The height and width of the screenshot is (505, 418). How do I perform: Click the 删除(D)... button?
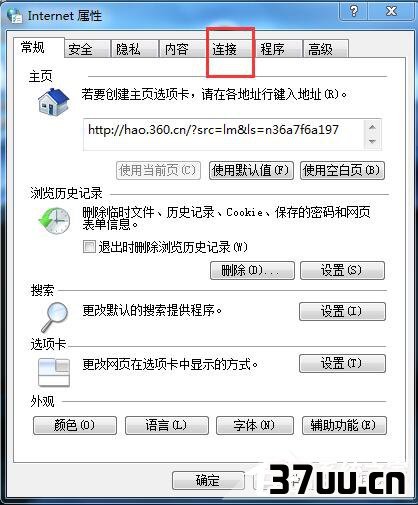[x=252, y=270]
